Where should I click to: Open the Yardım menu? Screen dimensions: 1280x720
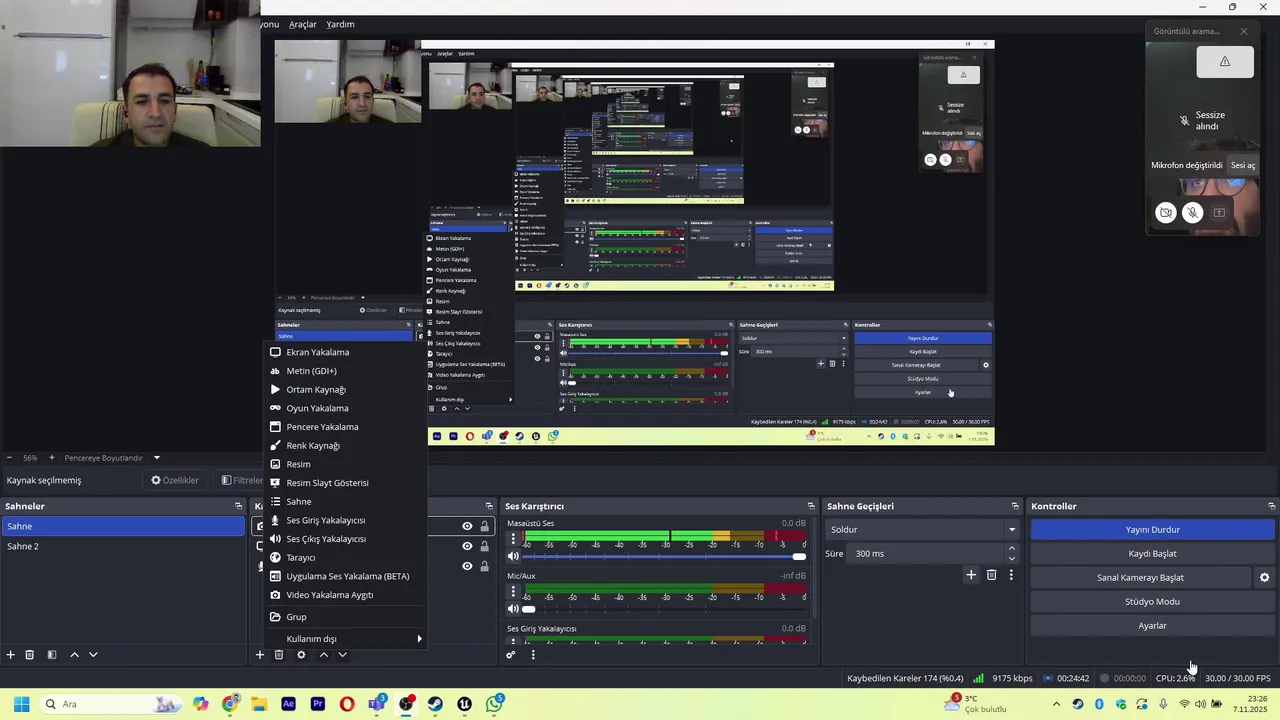pyautogui.click(x=340, y=24)
